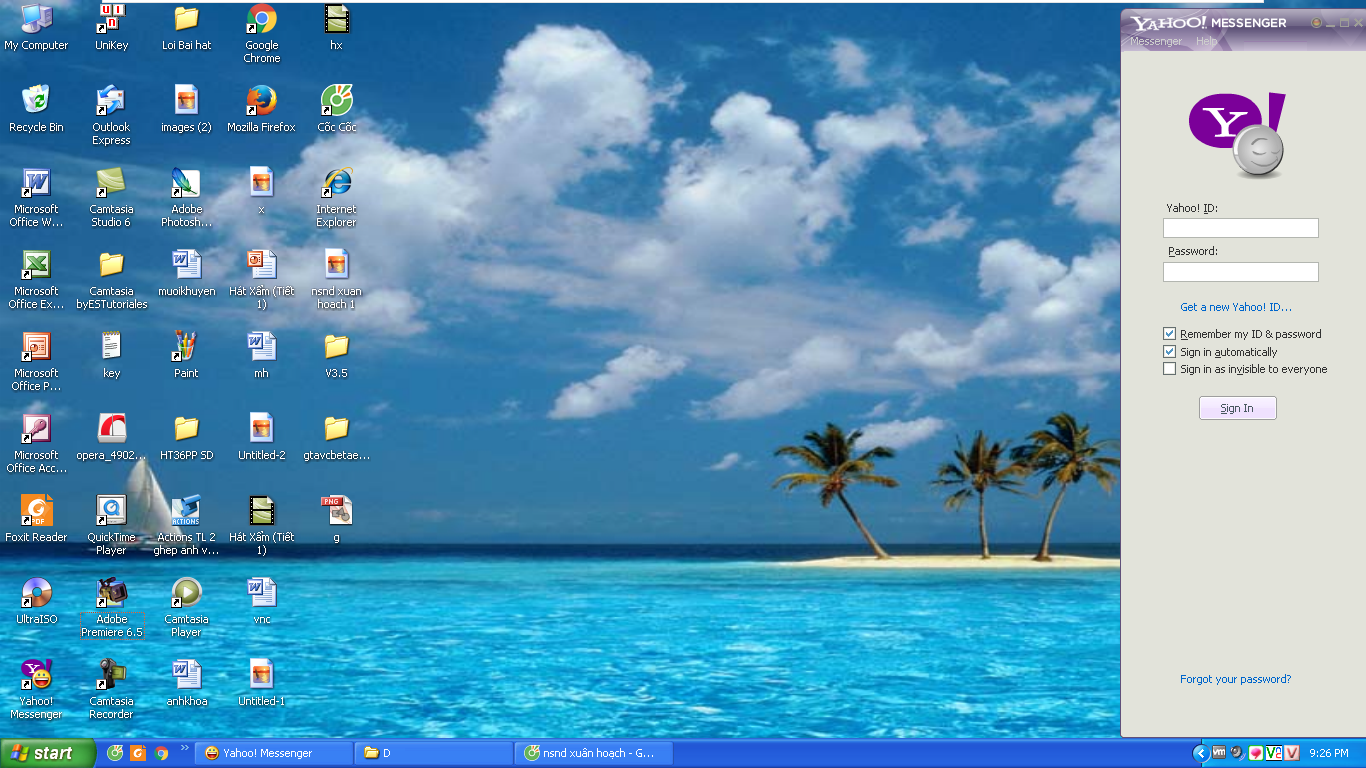Image resolution: width=1366 pixels, height=768 pixels.
Task: Select the Microsoft Office PowerPoint shortcut
Action: click(x=37, y=362)
